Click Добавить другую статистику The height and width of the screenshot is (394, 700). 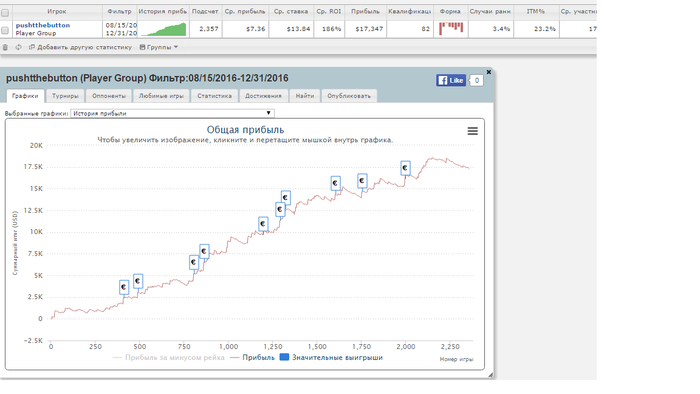(x=80, y=47)
